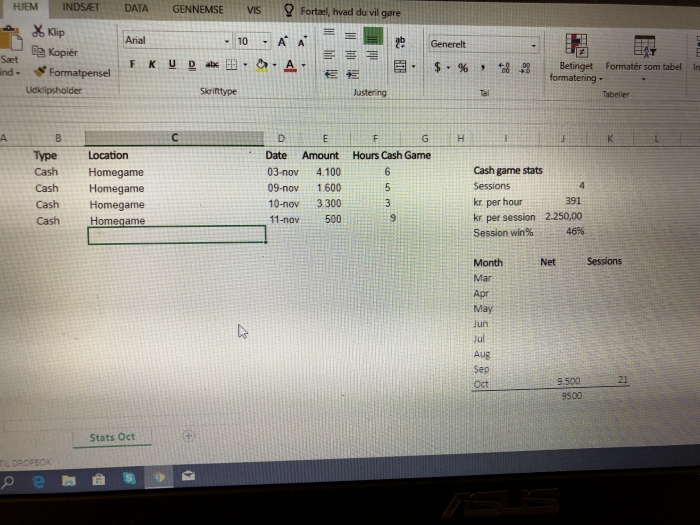Viewport: 700px width, 525px height.
Task: Click the increase decimal icon
Action: coord(504,68)
